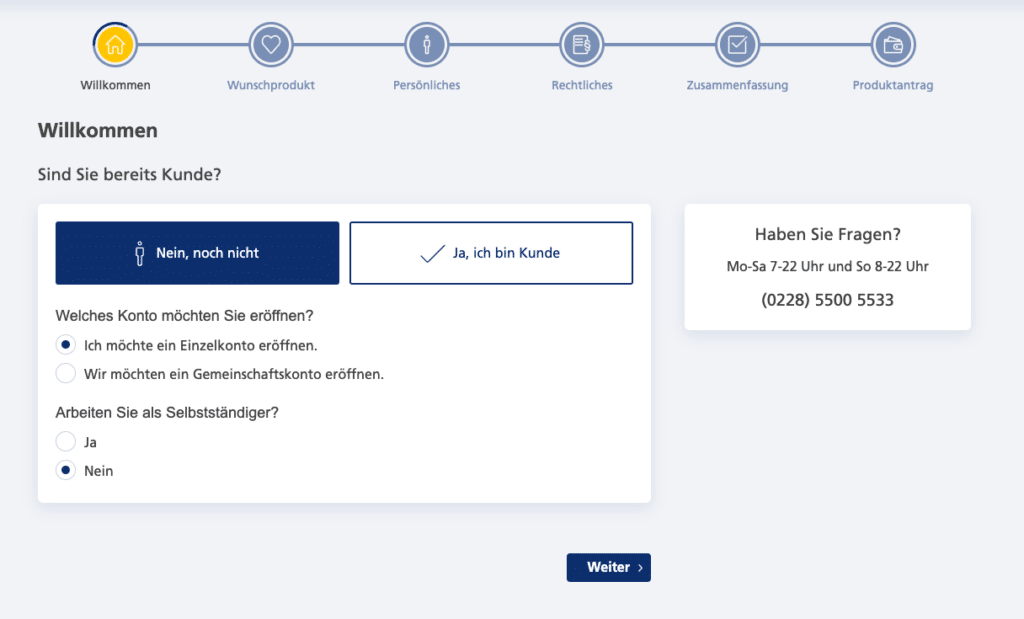Click the Rechtliches step label
This screenshot has width=1024, height=619.
point(582,85)
